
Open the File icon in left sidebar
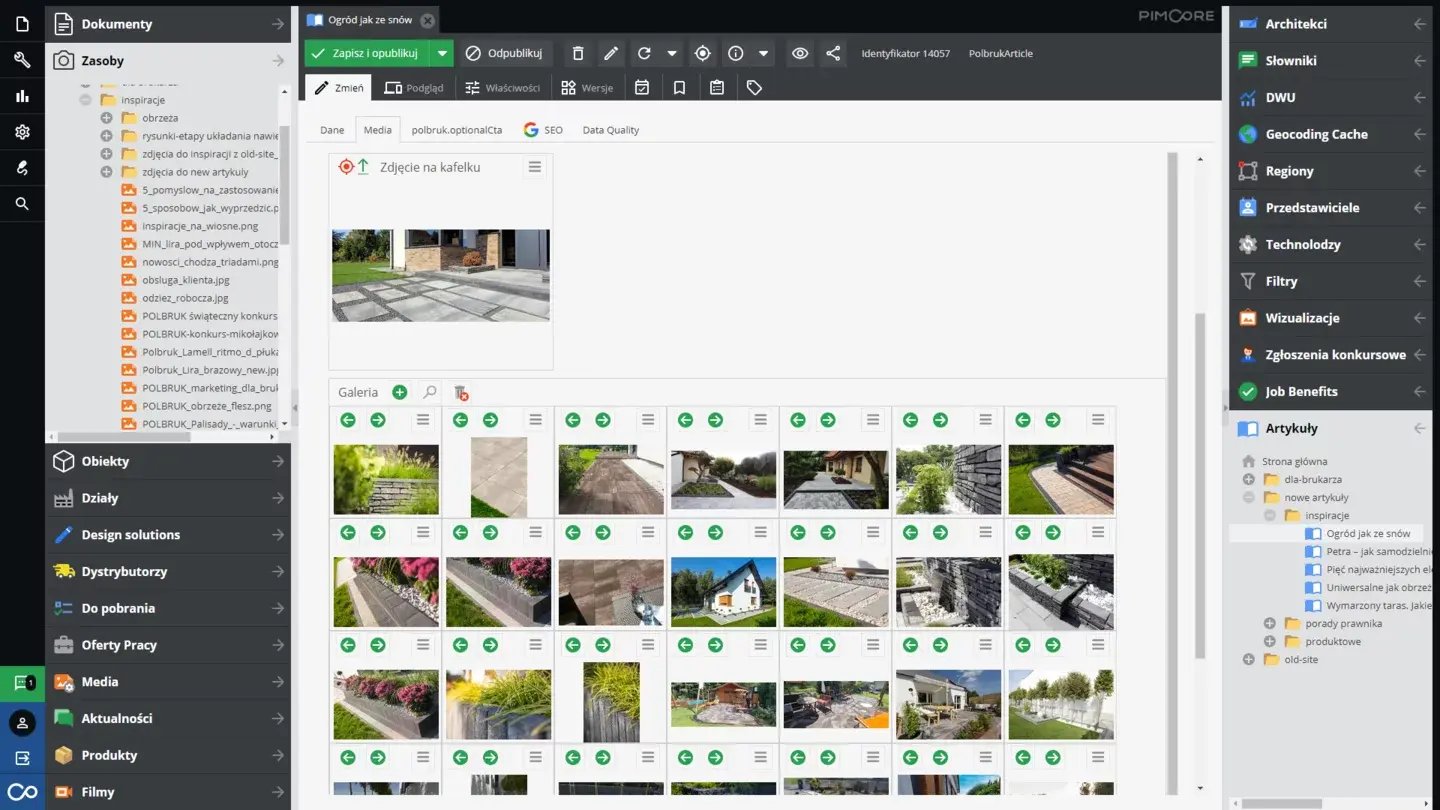coord(22,23)
